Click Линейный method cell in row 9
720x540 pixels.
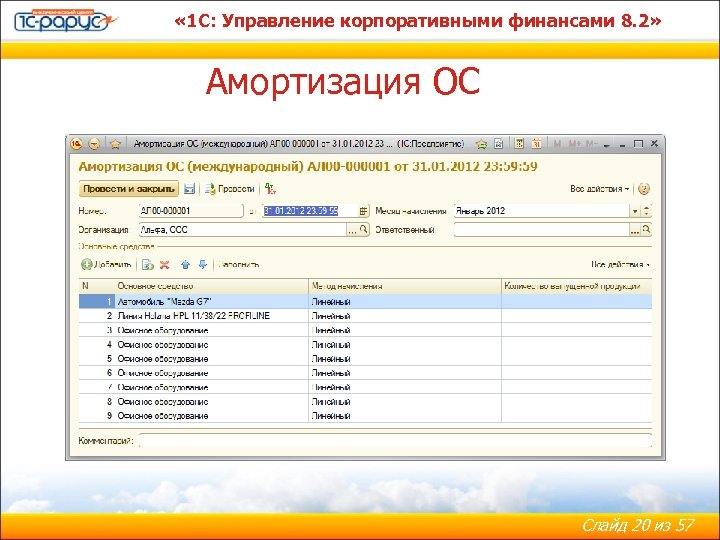[405, 416]
